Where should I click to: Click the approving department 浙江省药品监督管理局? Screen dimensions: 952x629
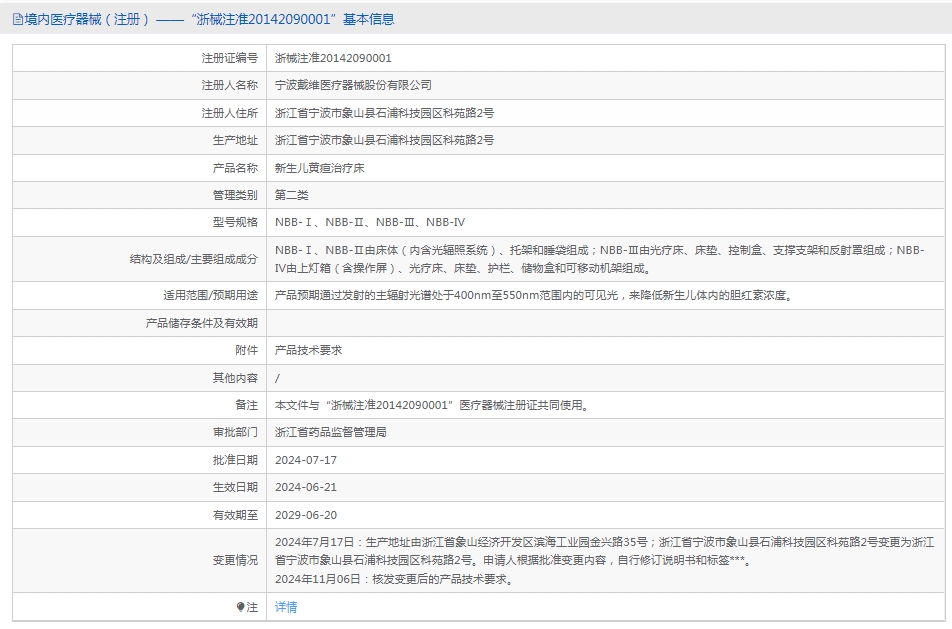tap(331, 432)
